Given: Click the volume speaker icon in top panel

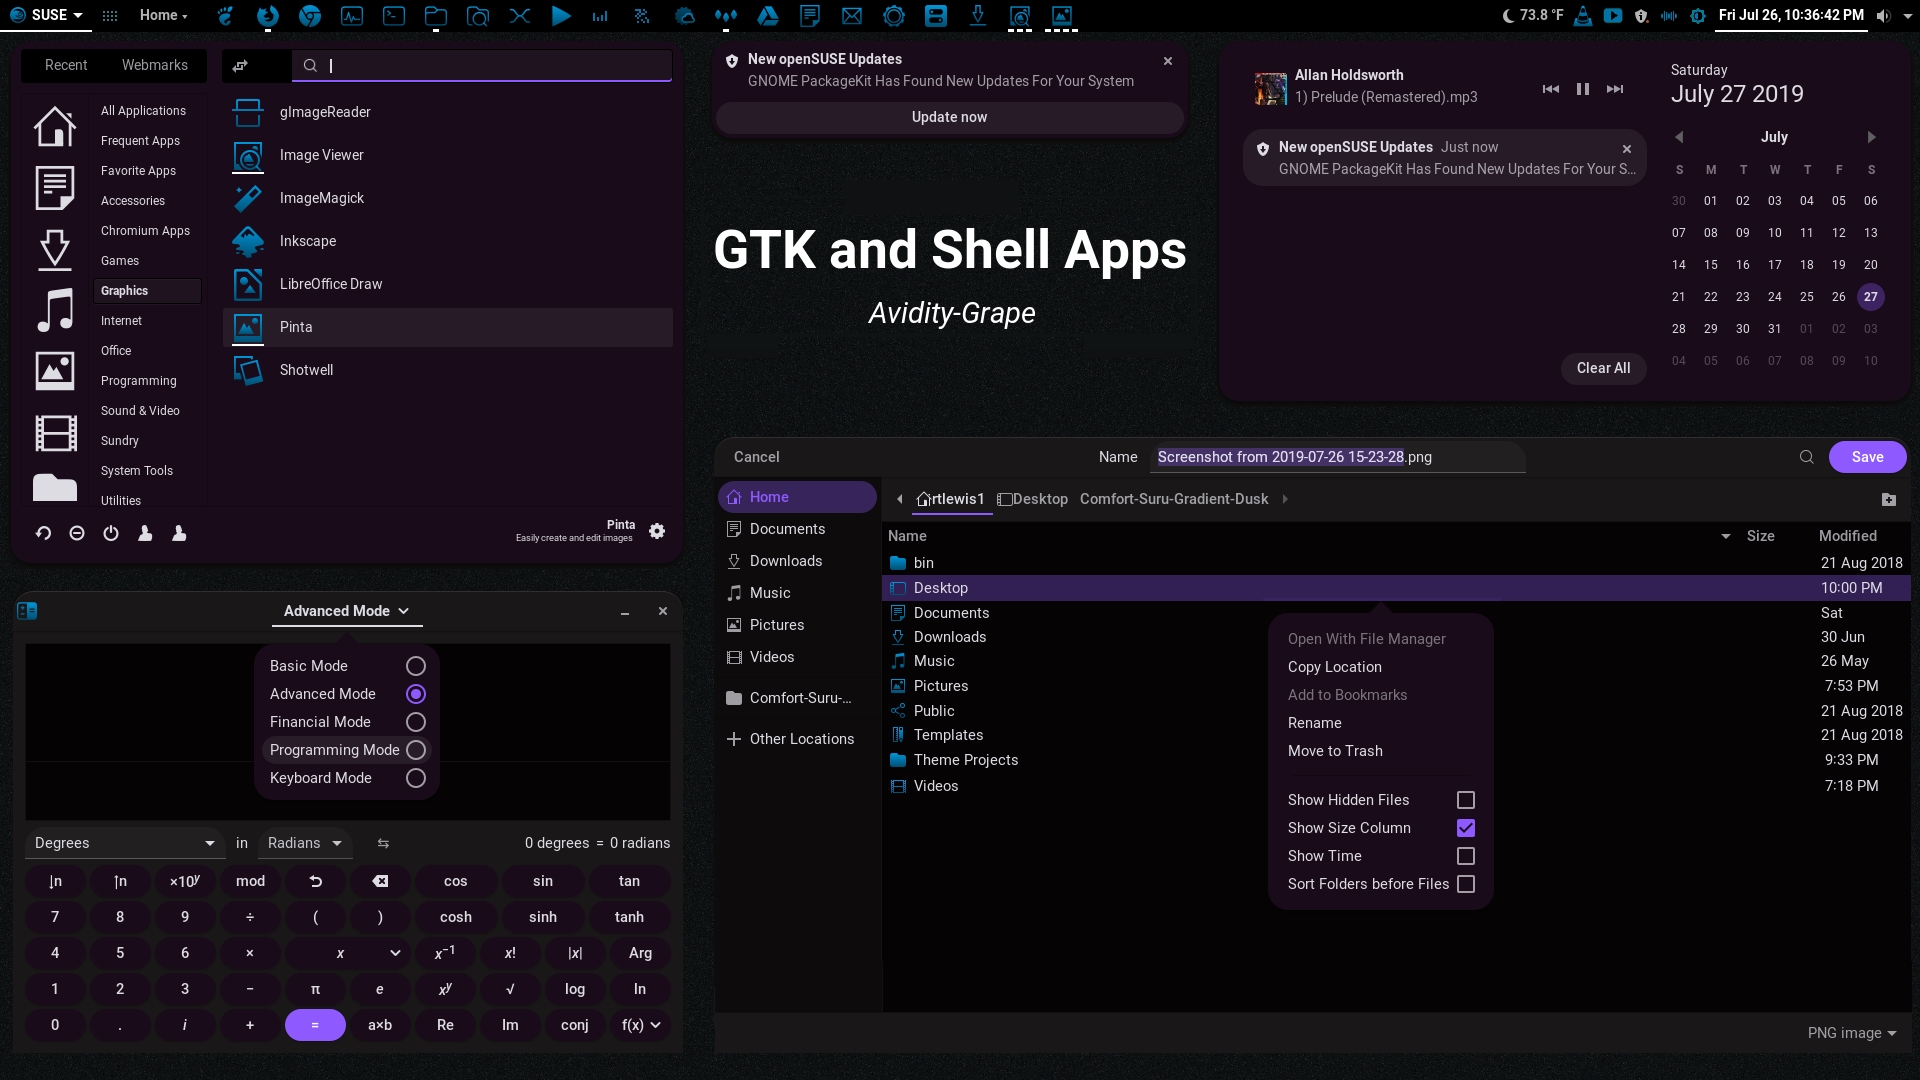Looking at the screenshot, I should click(x=1884, y=15).
